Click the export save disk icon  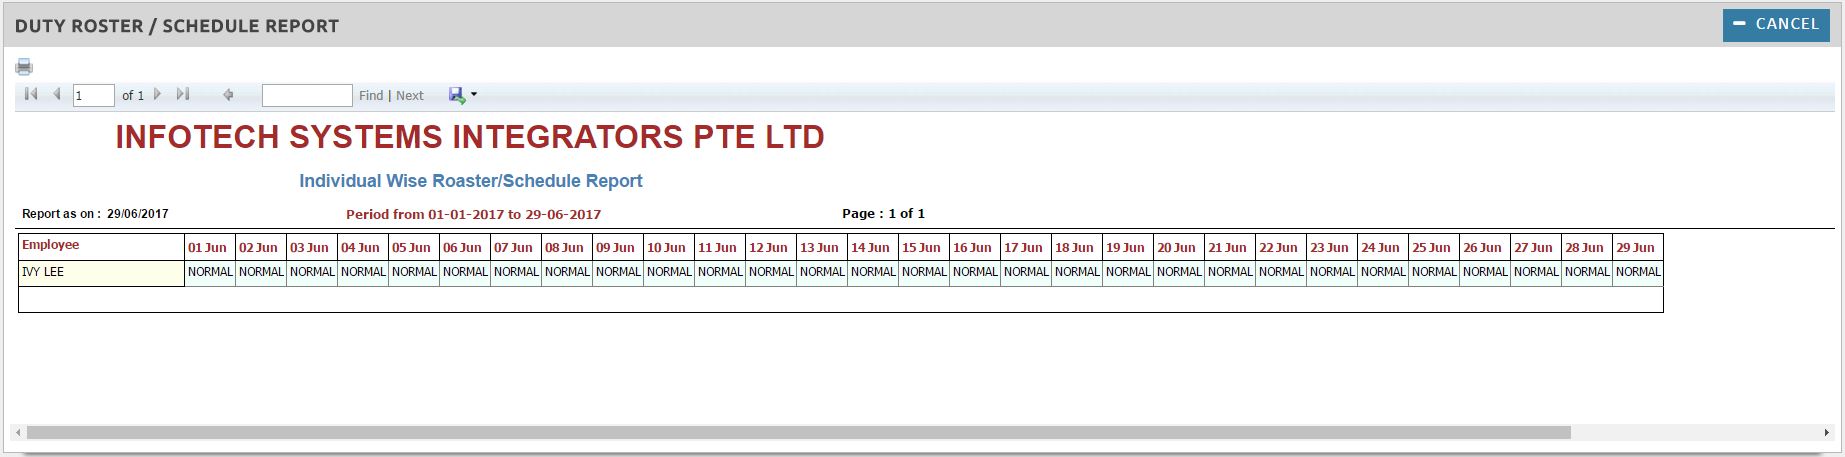[457, 95]
